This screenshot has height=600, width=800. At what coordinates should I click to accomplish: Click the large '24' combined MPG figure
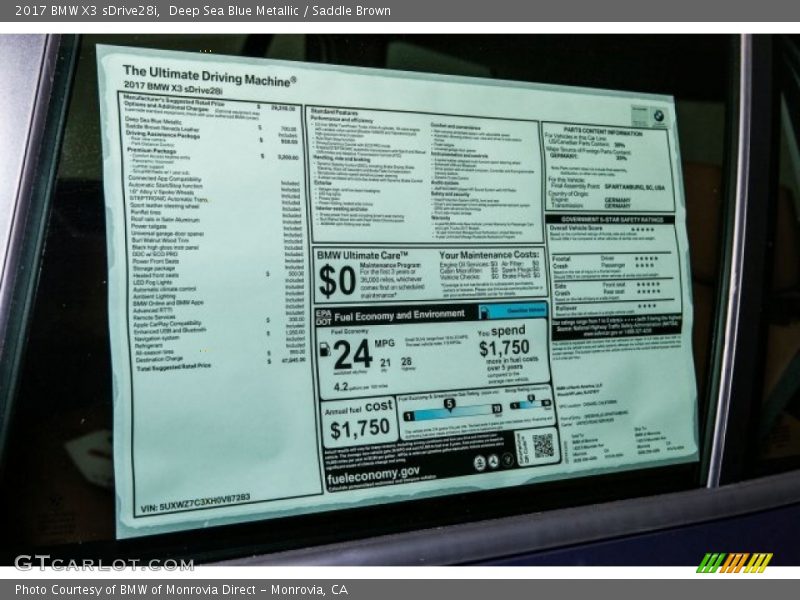point(352,355)
